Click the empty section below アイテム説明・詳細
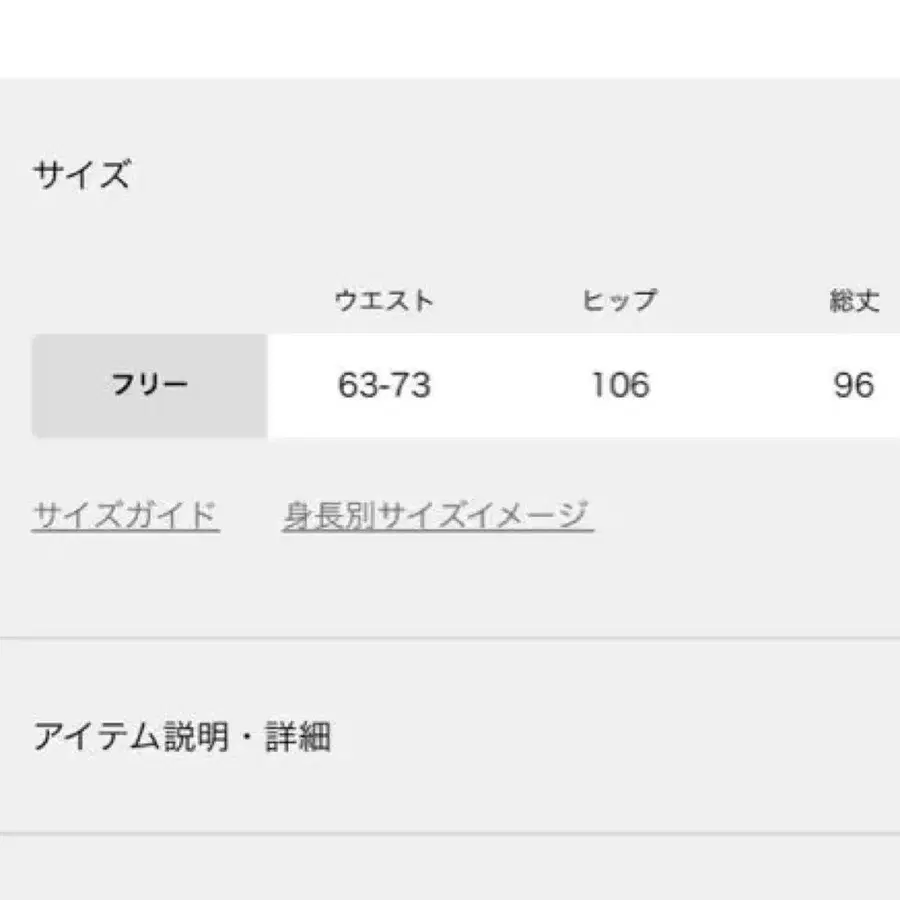This screenshot has height=900, width=900. click(x=450, y=868)
